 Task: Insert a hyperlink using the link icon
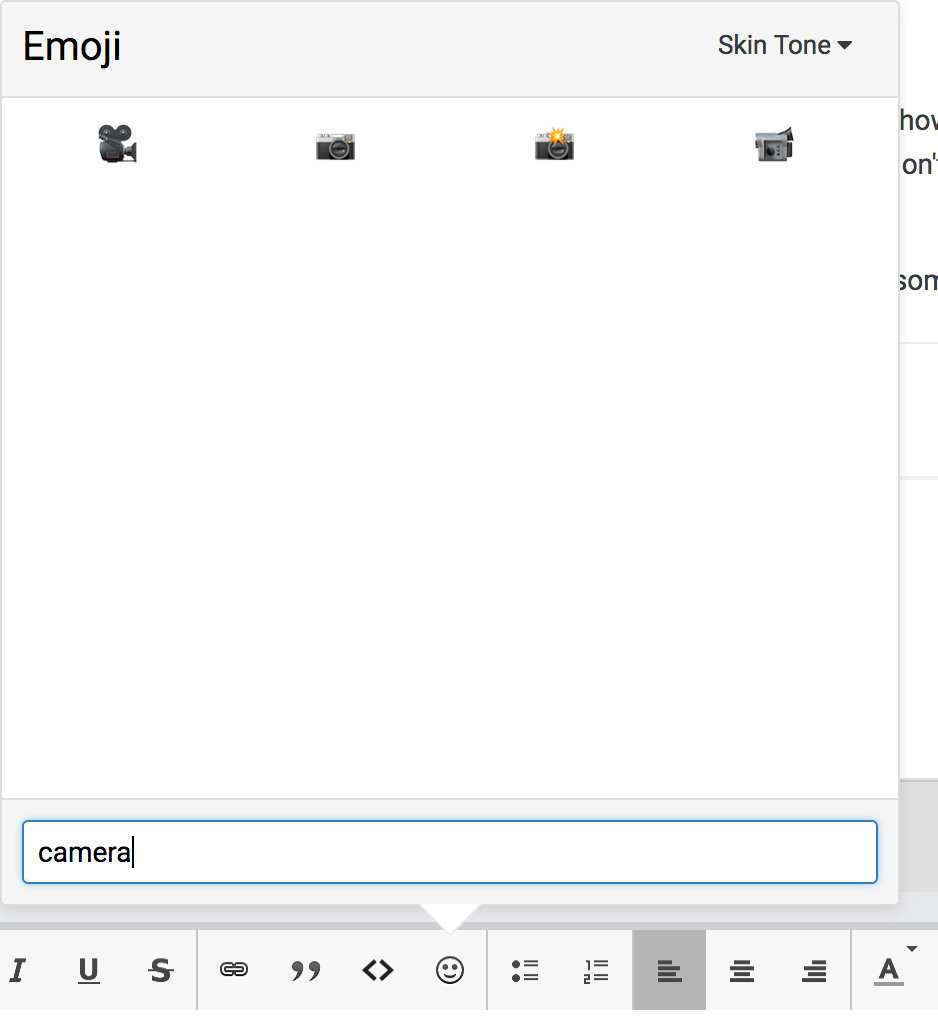[x=234, y=970]
